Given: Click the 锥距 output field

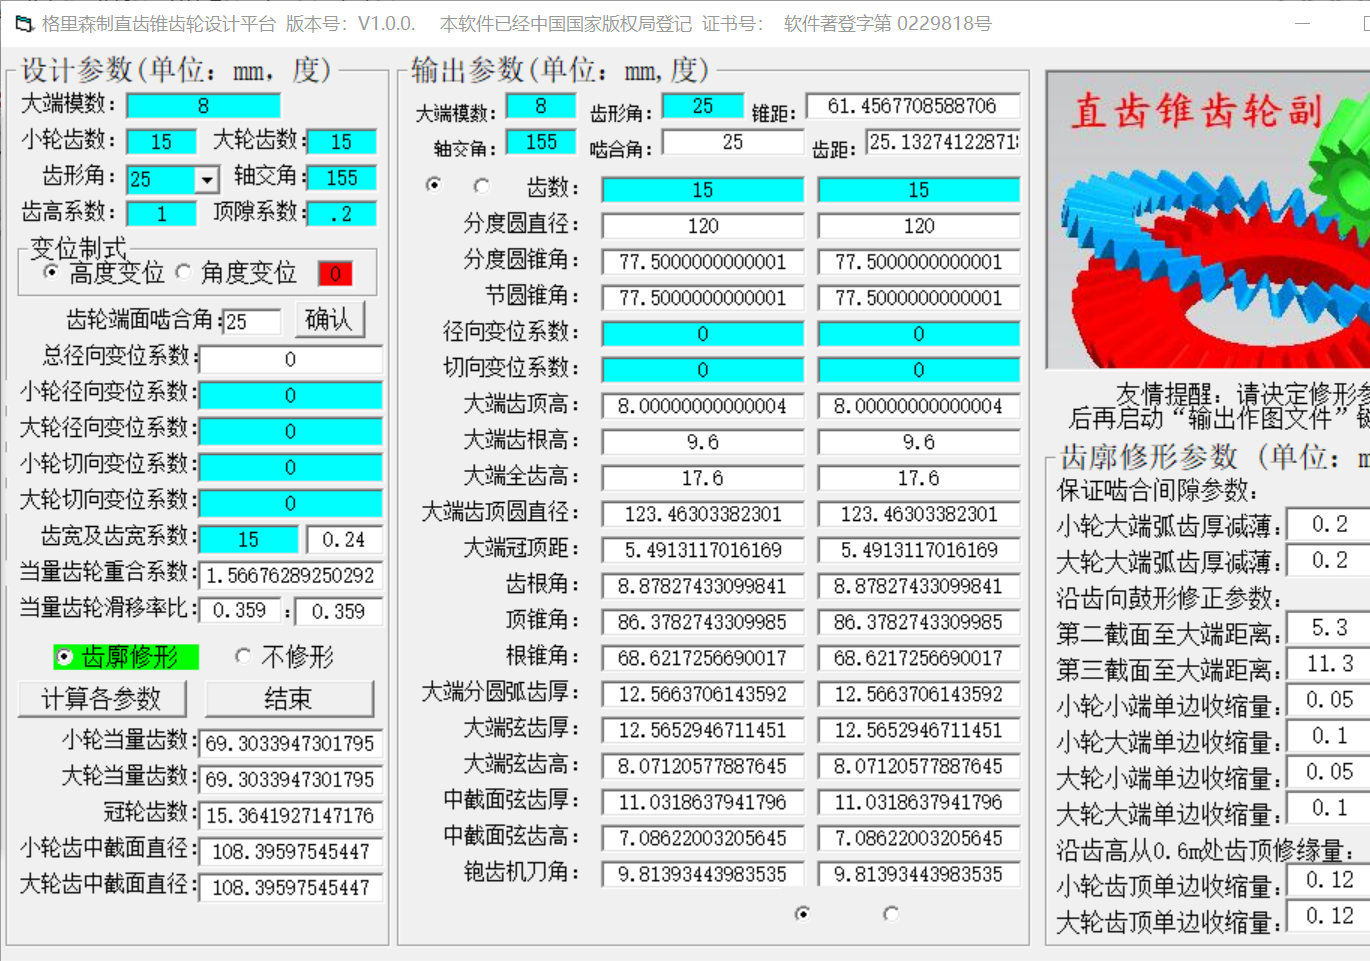Looking at the screenshot, I should pos(912,106).
